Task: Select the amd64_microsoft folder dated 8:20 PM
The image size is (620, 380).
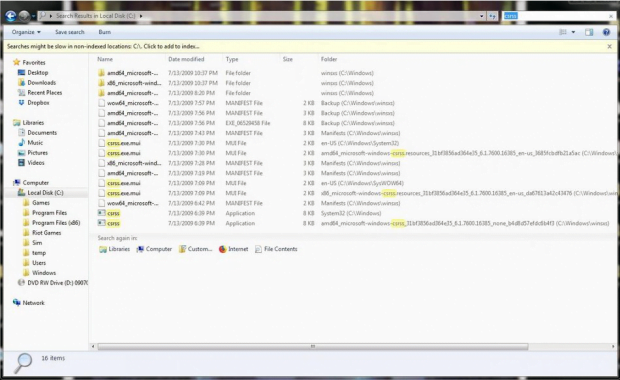Action: pos(132,93)
